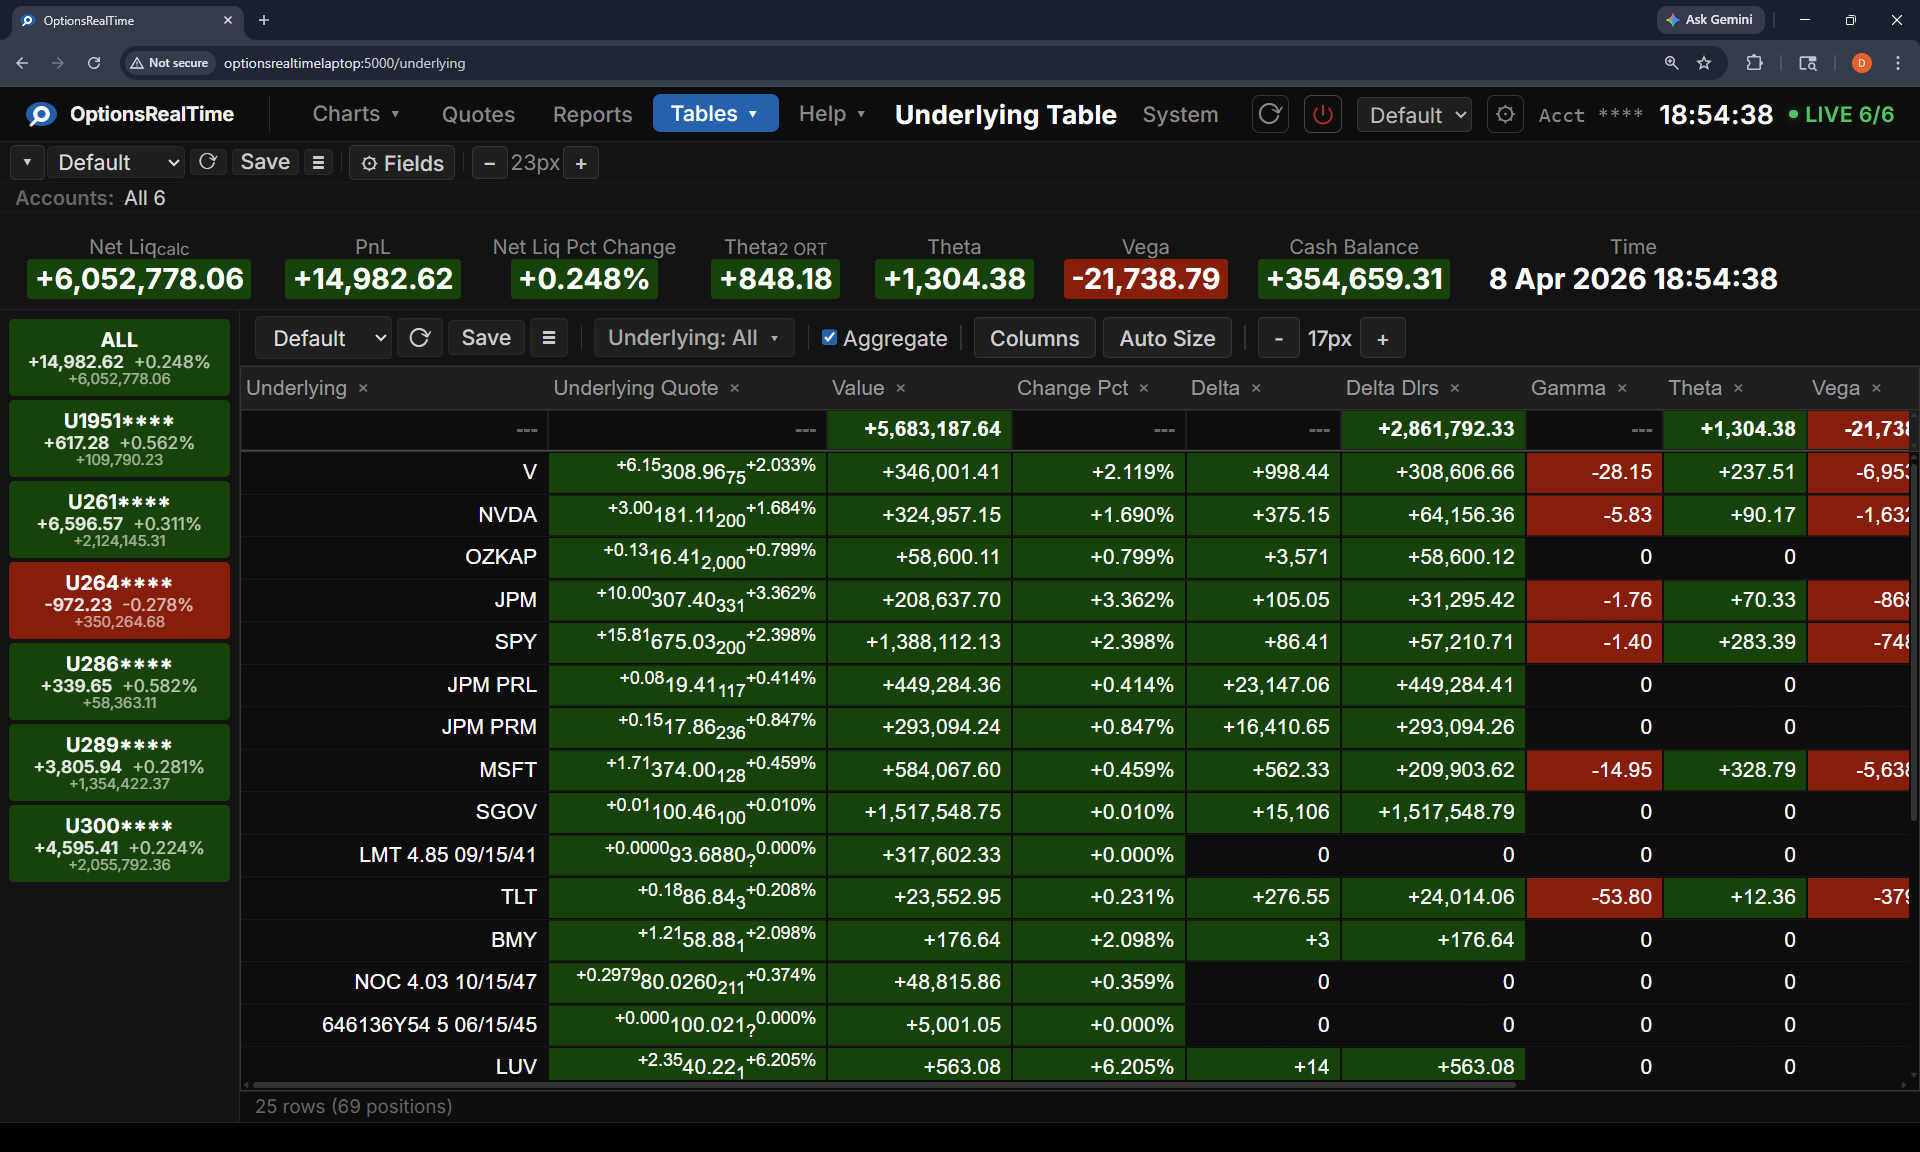The width and height of the screenshot is (1920, 1152).
Task: Open the Fields settings button
Action: click(402, 163)
